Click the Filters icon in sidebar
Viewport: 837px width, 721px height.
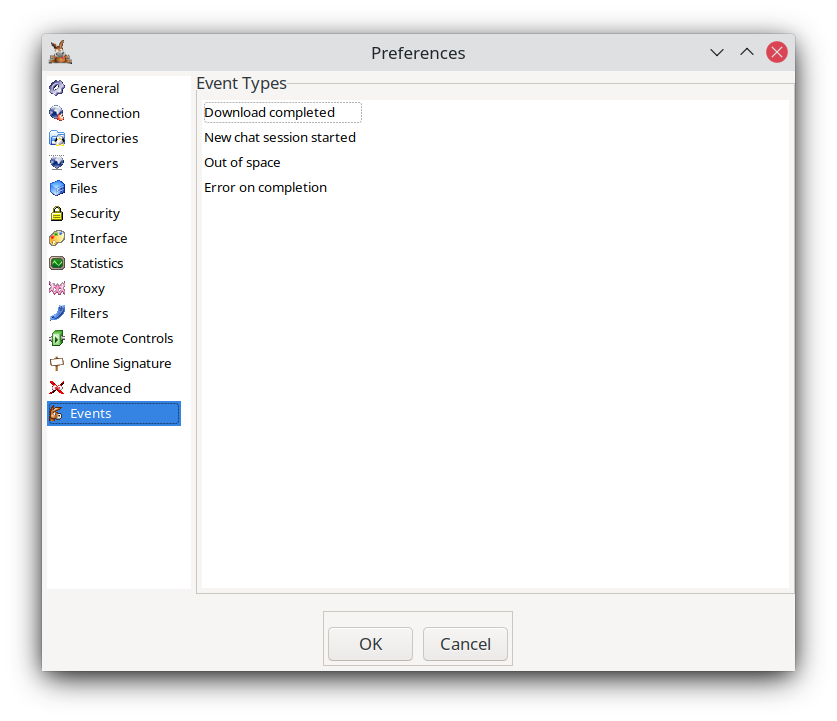[57, 313]
